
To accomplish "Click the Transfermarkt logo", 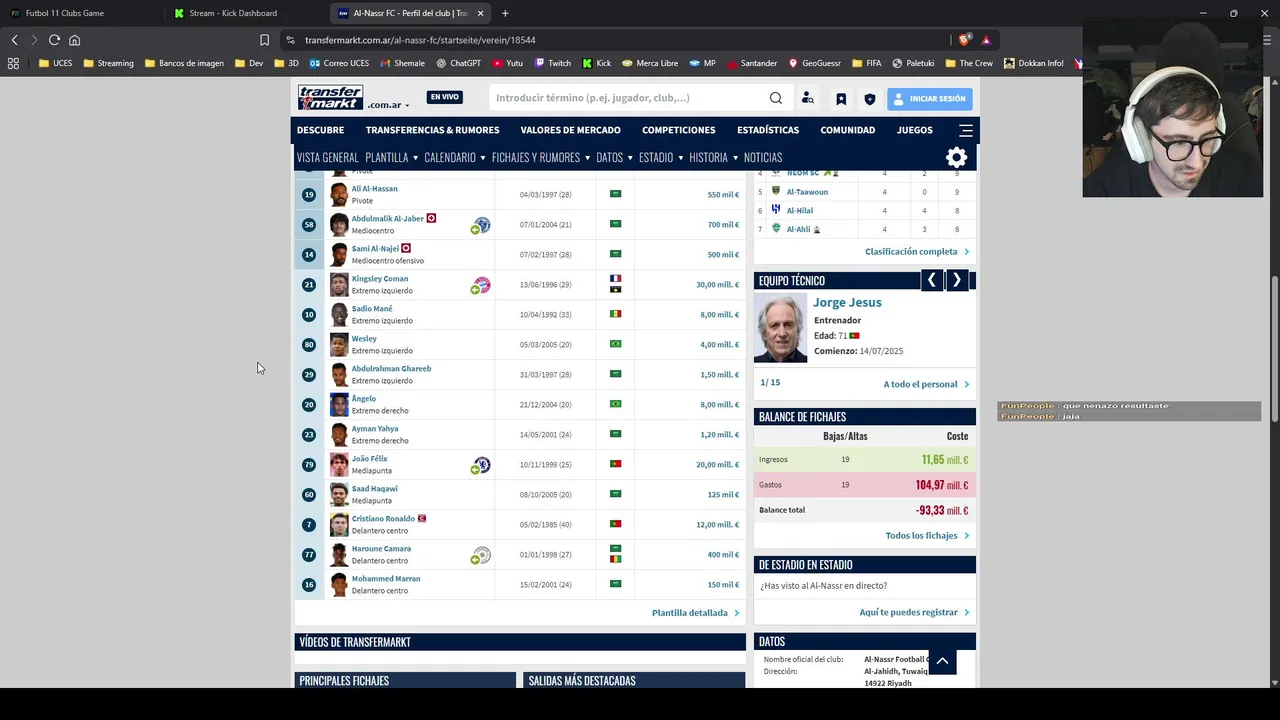I will pyautogui.click(x=330, y=98).
